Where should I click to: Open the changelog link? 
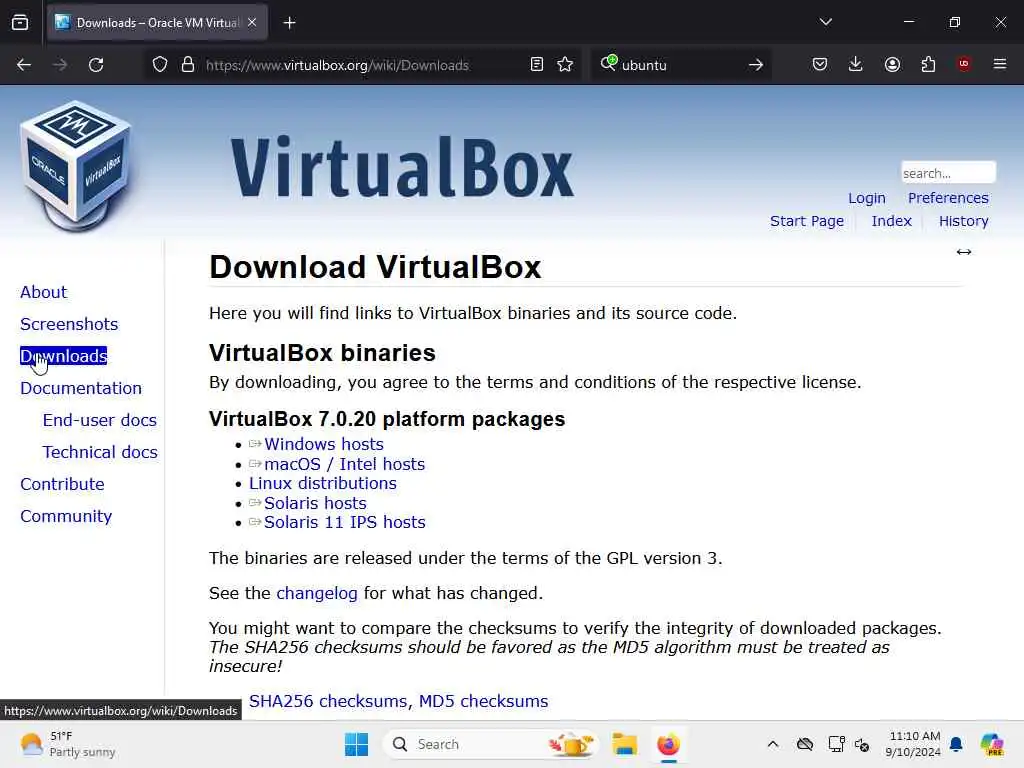317,593
